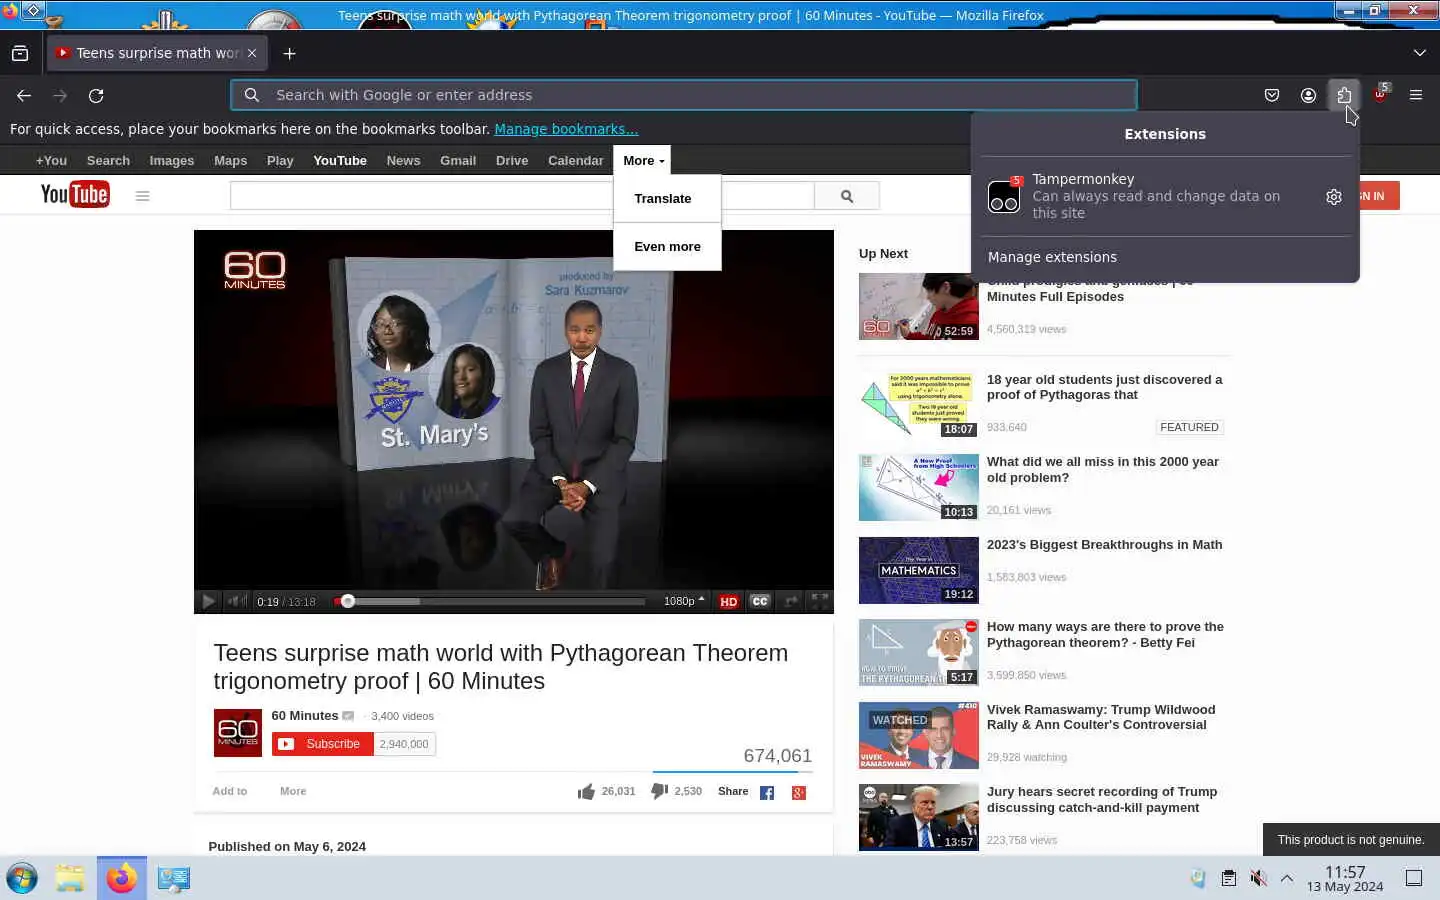1440x900 pixels.
Task: Open Gmail from Google bar
Action: coord(458,160)
